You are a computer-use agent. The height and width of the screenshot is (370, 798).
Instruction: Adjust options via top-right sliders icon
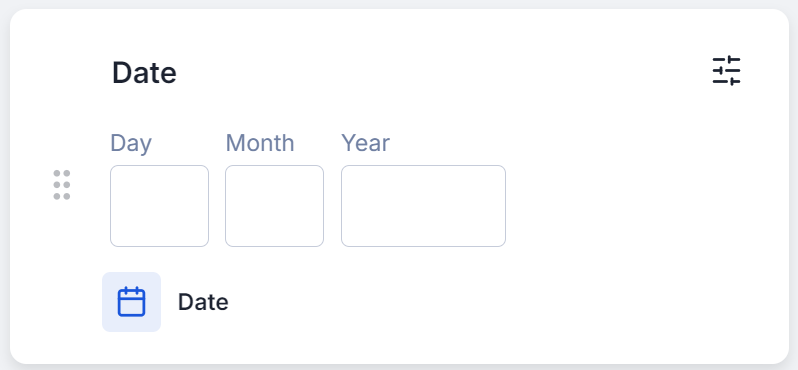pyautogui.click(x=726, y=71)
